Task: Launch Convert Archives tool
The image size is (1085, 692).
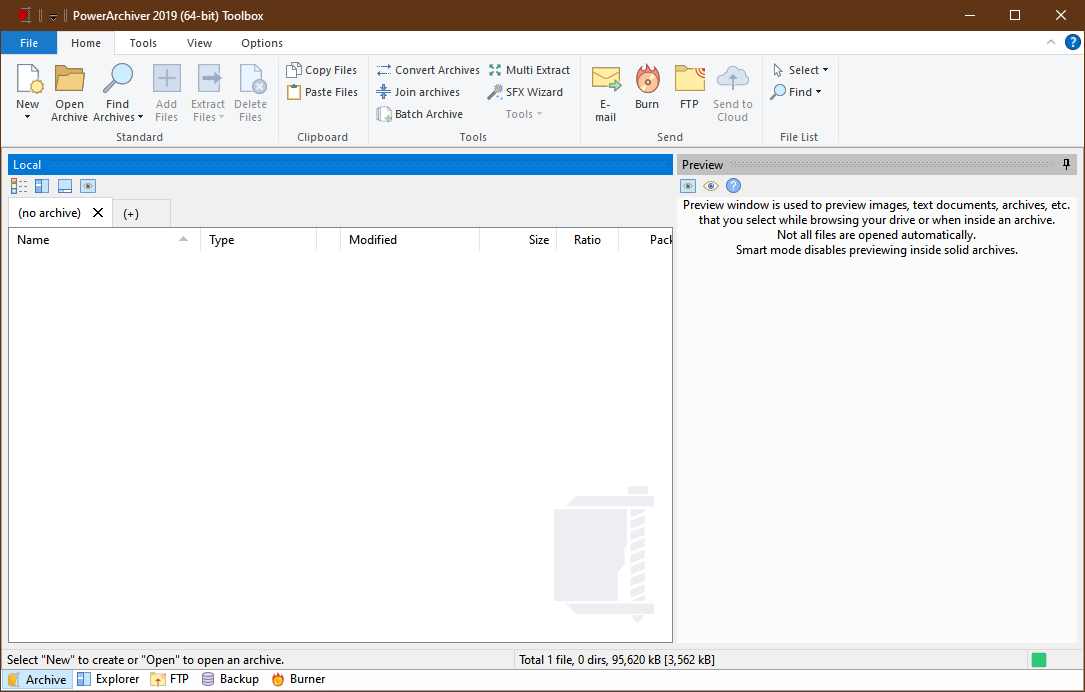Action: pos(428,70)
